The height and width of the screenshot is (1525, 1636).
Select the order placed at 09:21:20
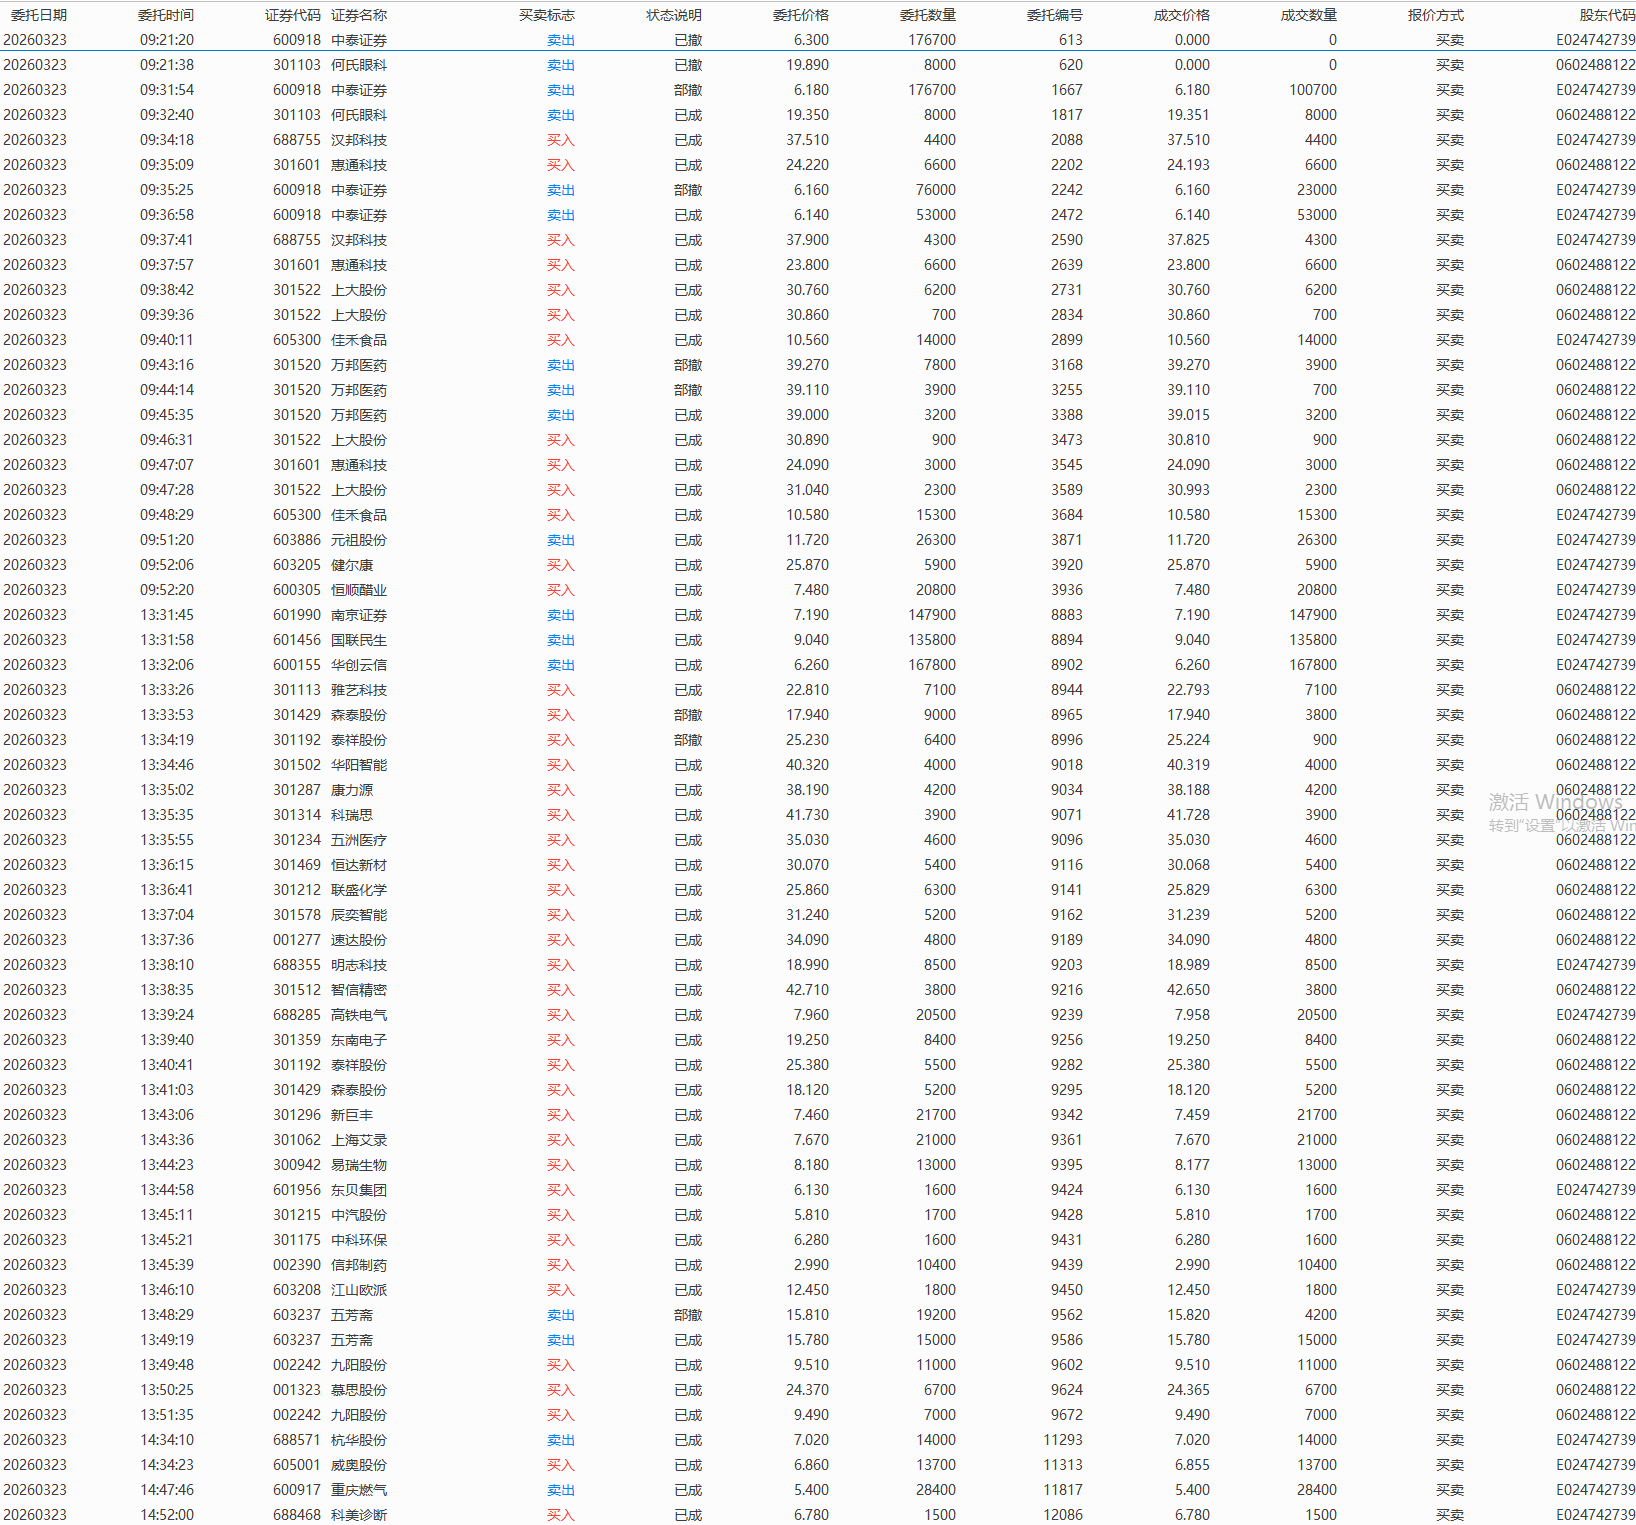(x=167, y=40)
